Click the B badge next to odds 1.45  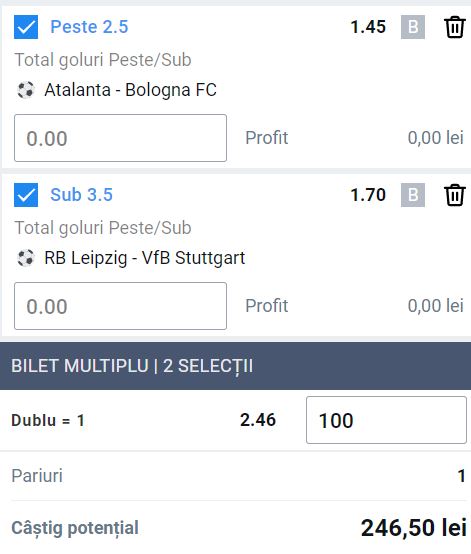413,27
